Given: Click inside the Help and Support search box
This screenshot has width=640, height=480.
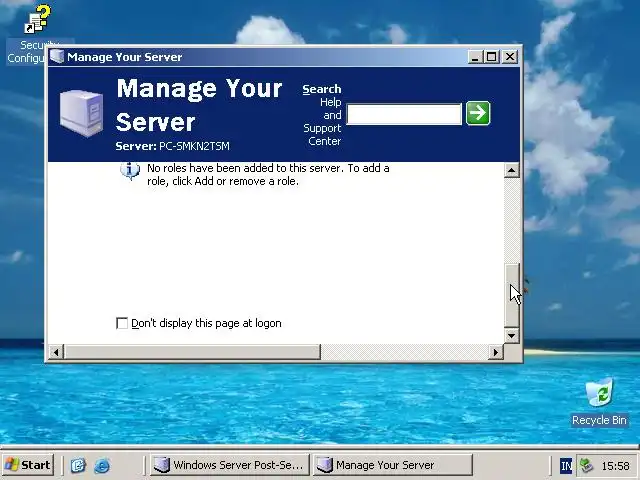Looking at the screenshot, I should [x=404, y=114].
